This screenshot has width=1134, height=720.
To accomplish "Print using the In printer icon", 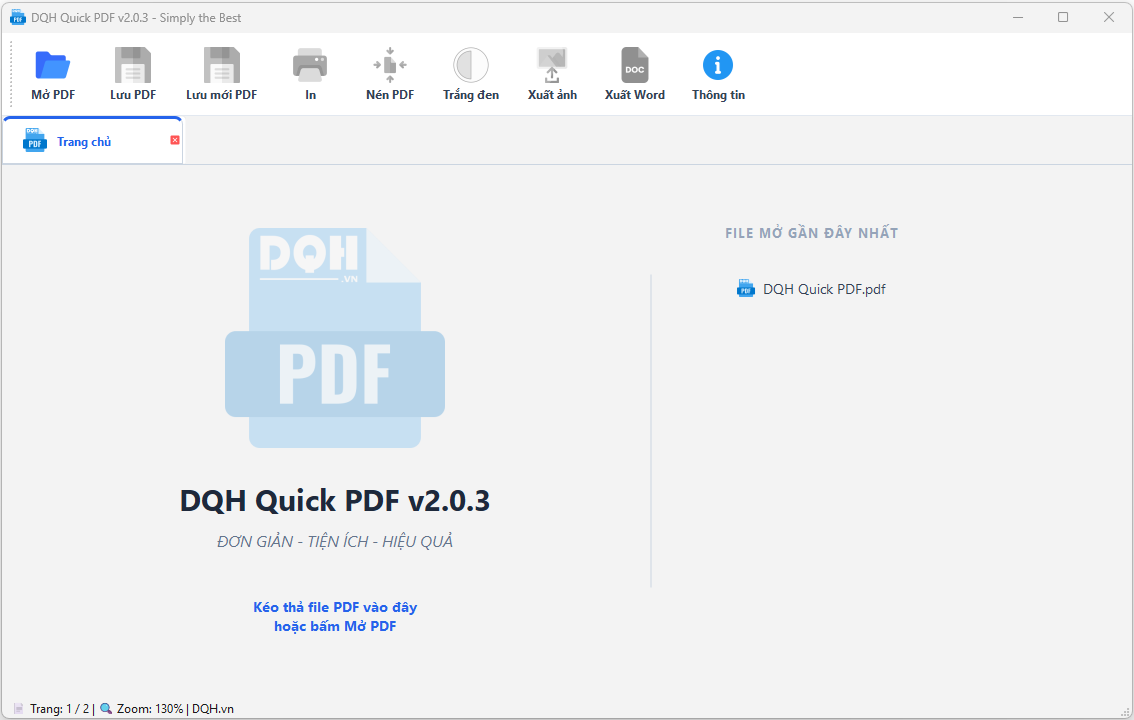I will pyautogui.click(x=310, y=66).
